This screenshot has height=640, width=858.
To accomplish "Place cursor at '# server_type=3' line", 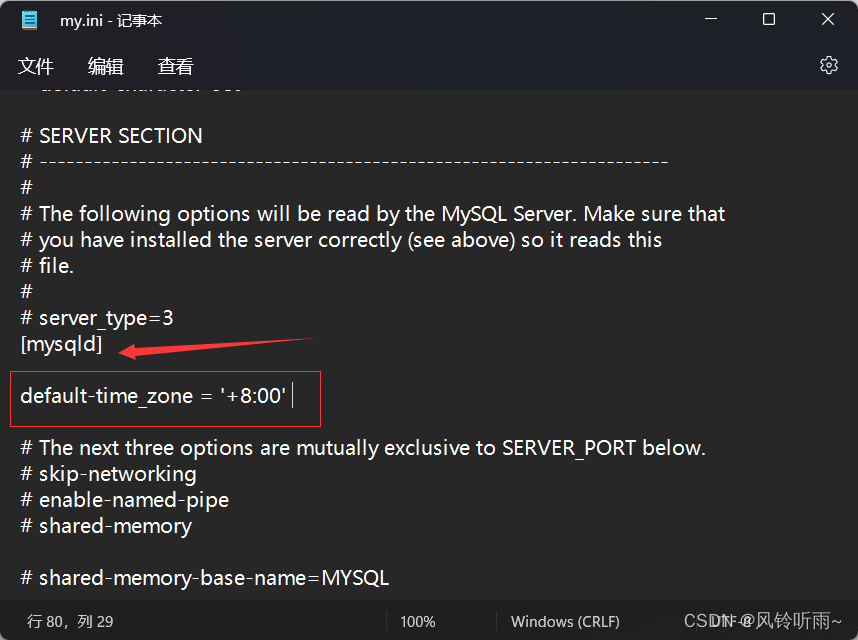I will [97, 318].
